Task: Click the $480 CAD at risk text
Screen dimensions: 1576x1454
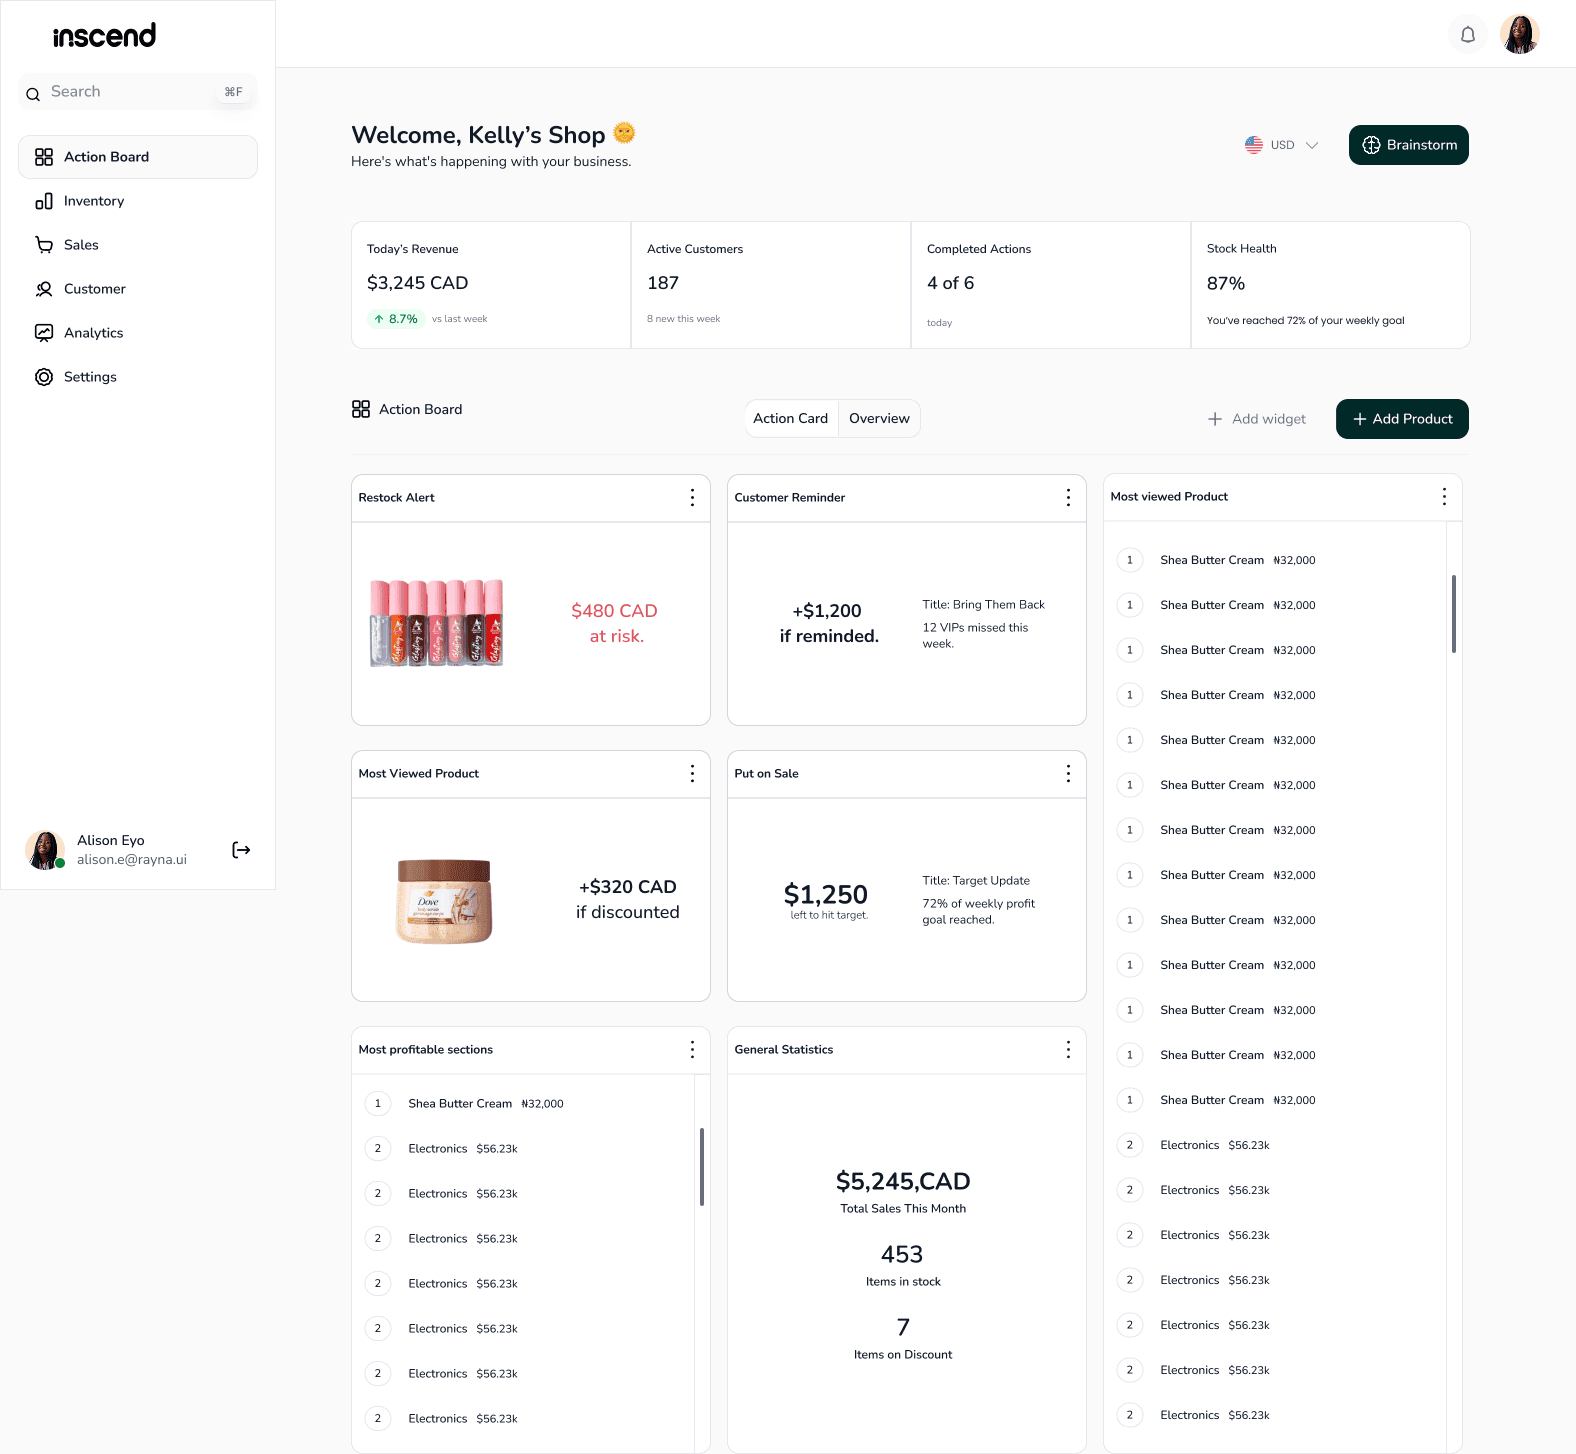Action: (x=615, y=623)
